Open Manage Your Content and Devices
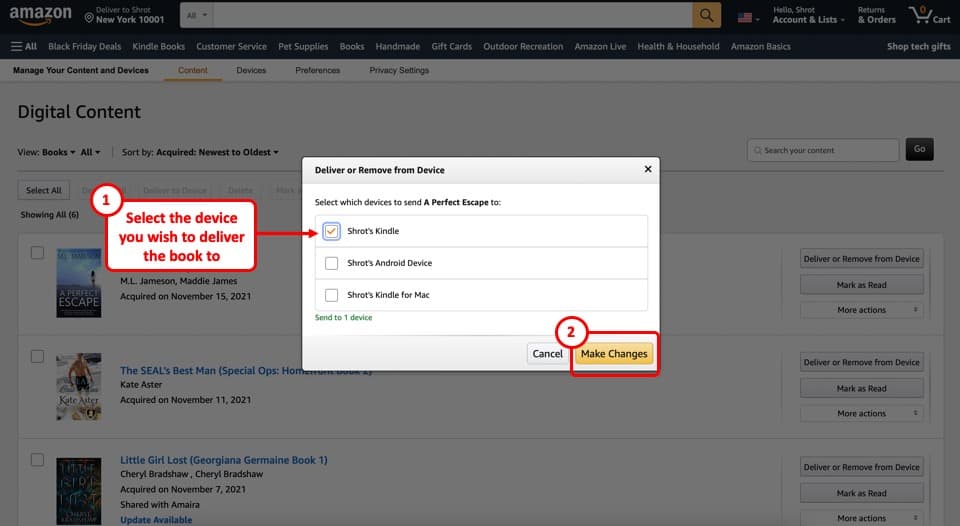The image size is (960, 526). [x=81, y=70]
